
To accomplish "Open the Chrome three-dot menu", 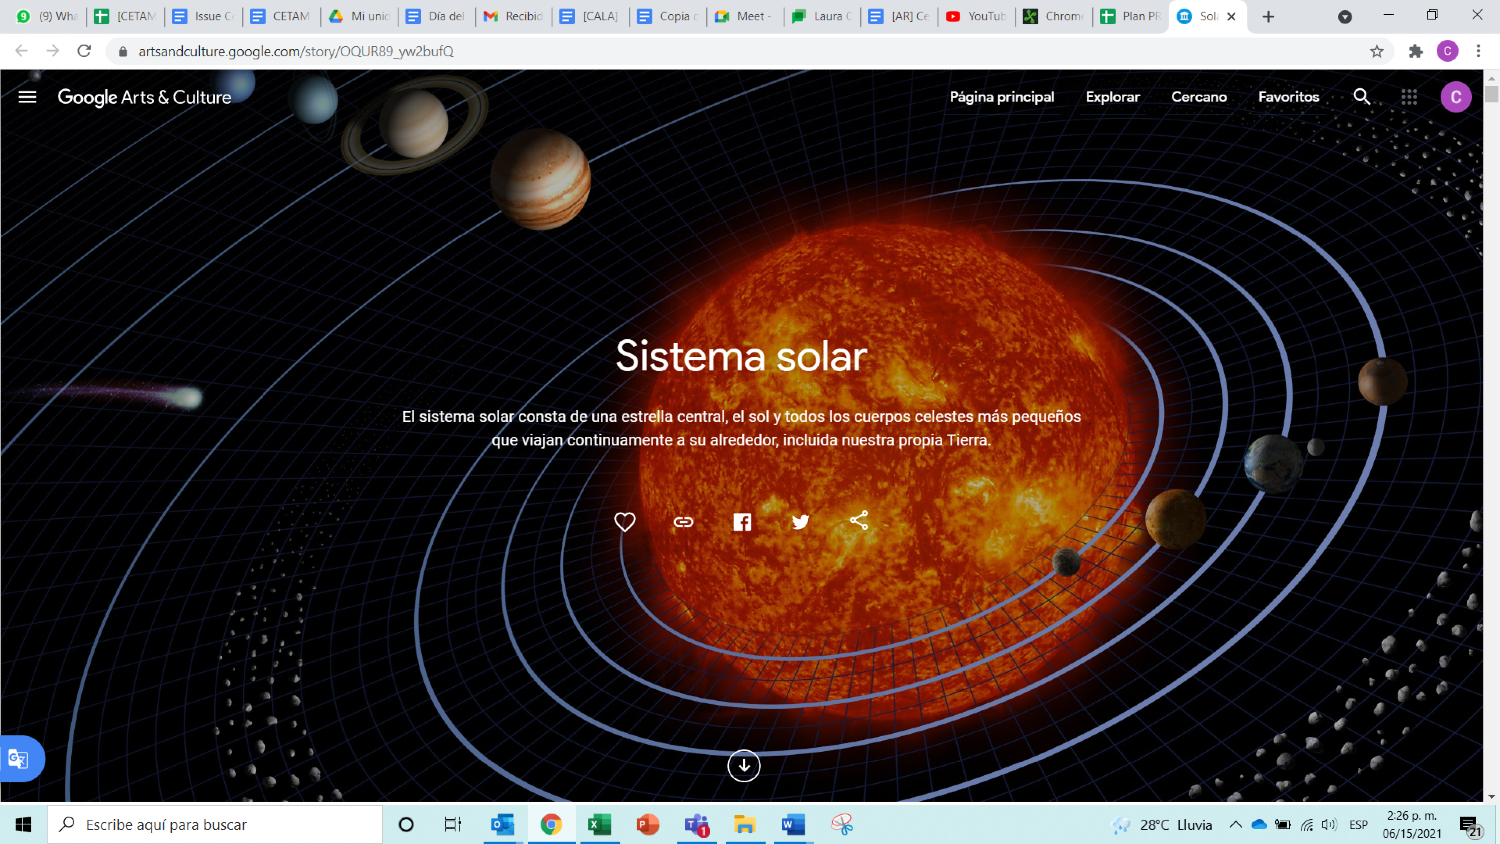I will (1478, 51).
